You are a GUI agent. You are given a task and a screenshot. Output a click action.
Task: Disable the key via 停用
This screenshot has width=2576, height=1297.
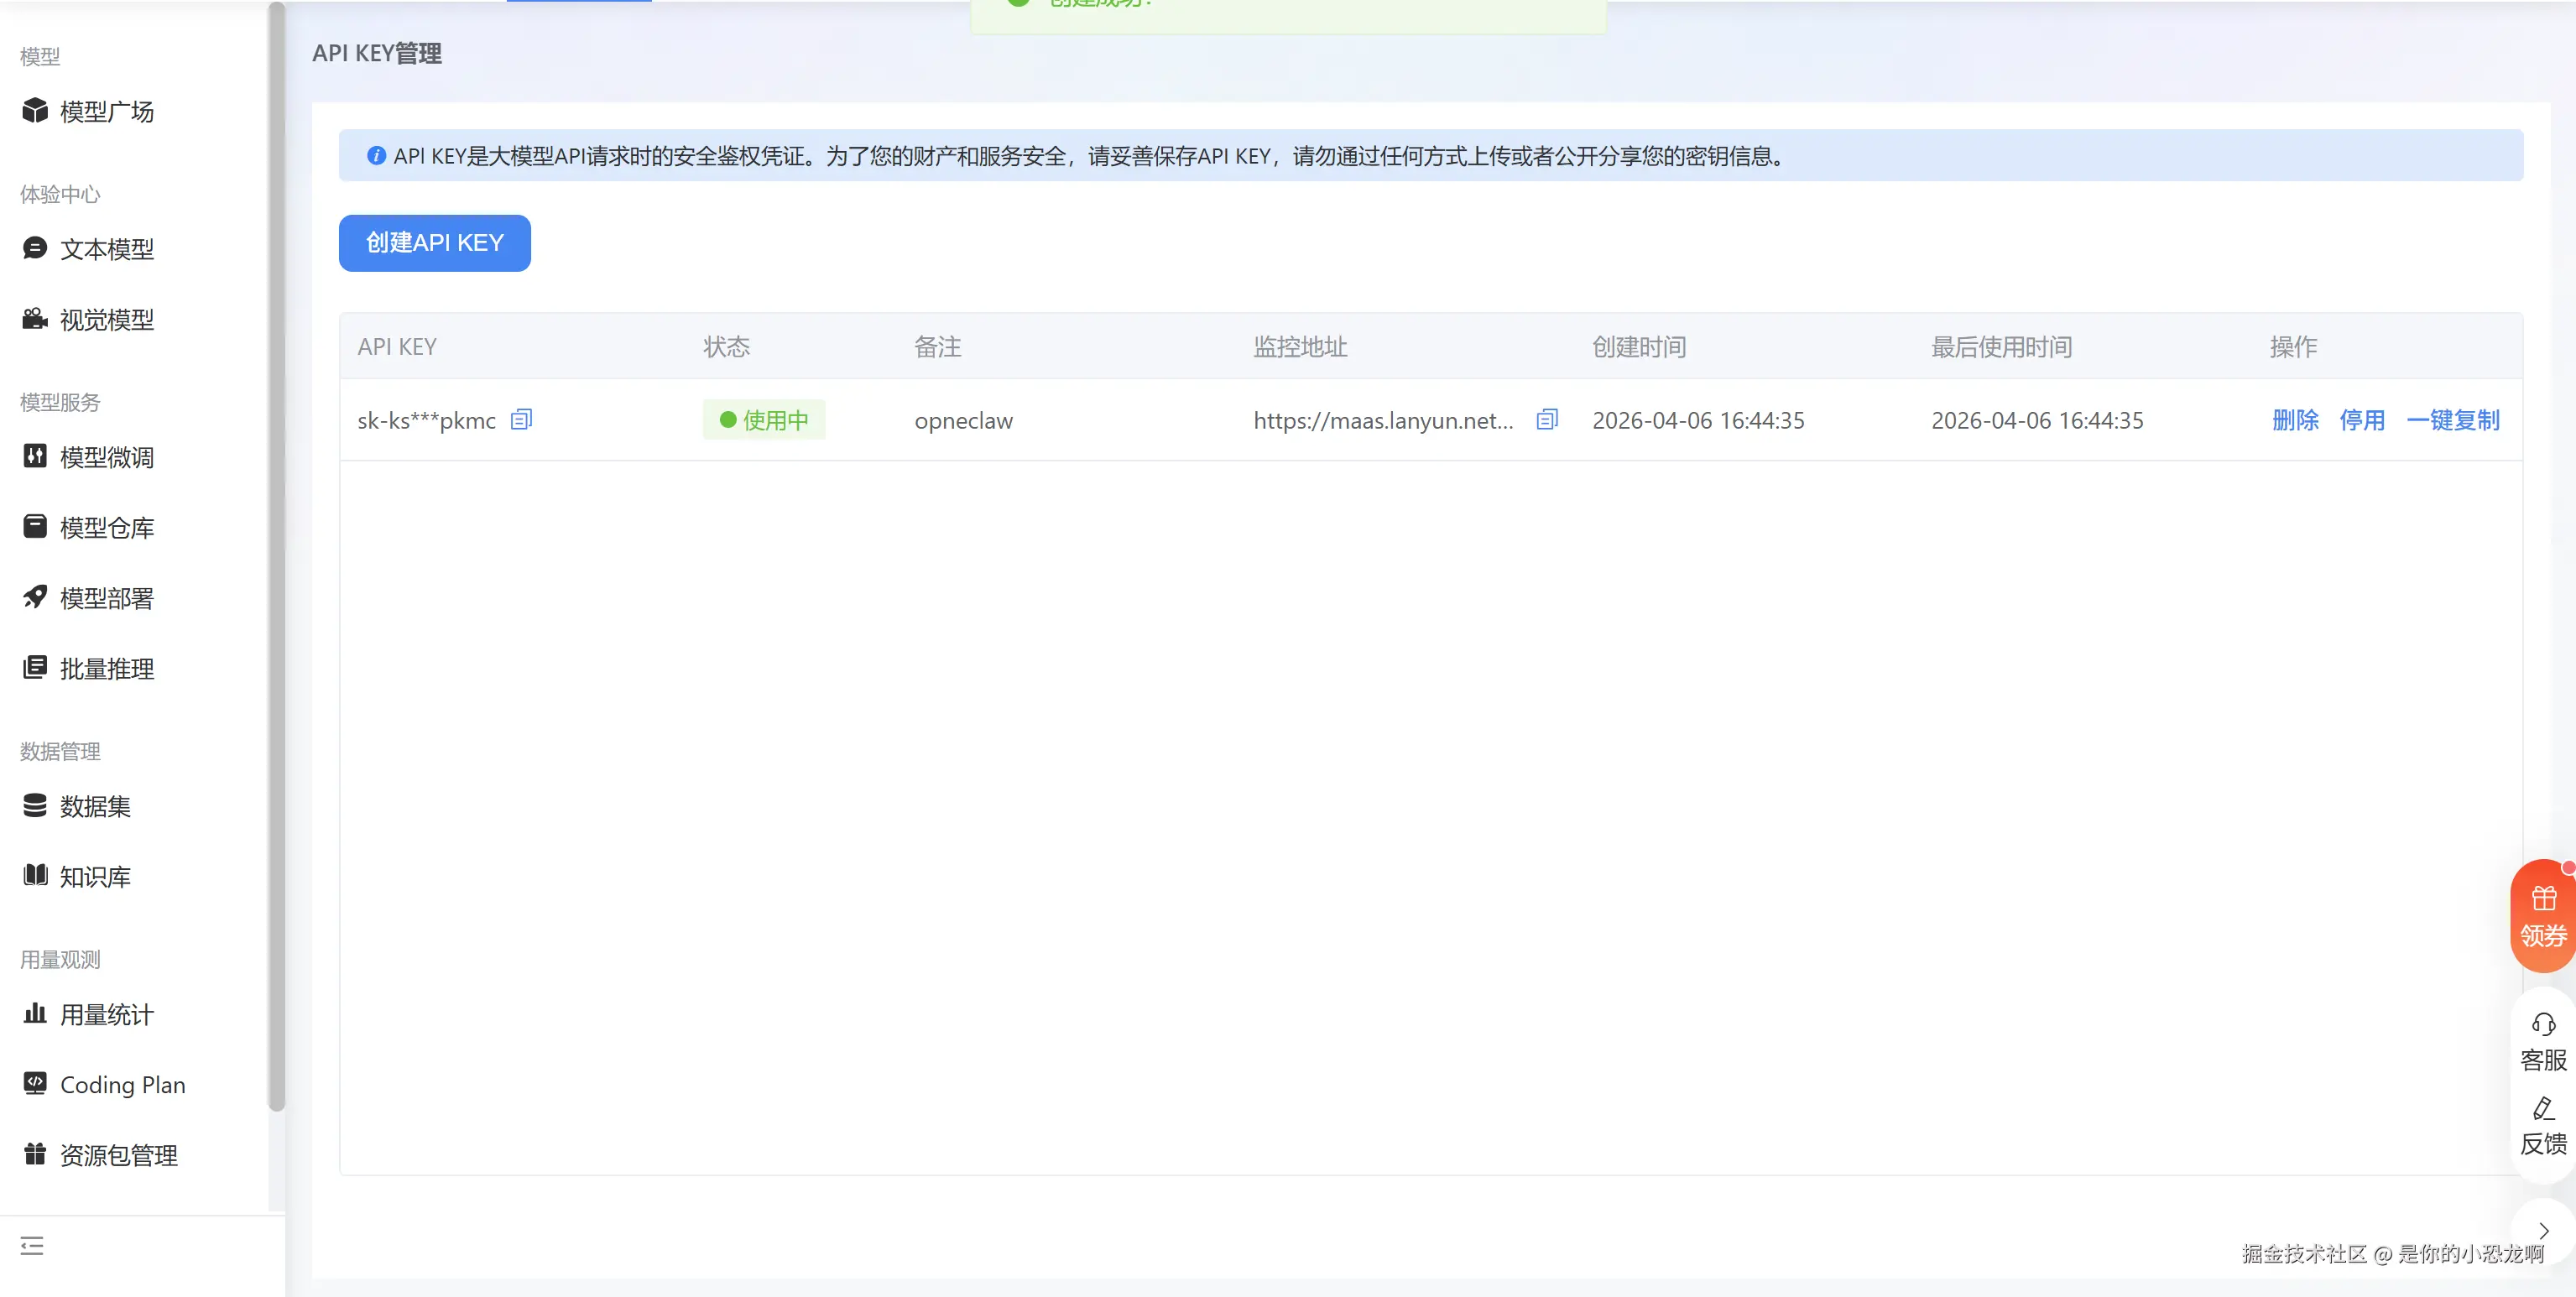coord(2362,420)
